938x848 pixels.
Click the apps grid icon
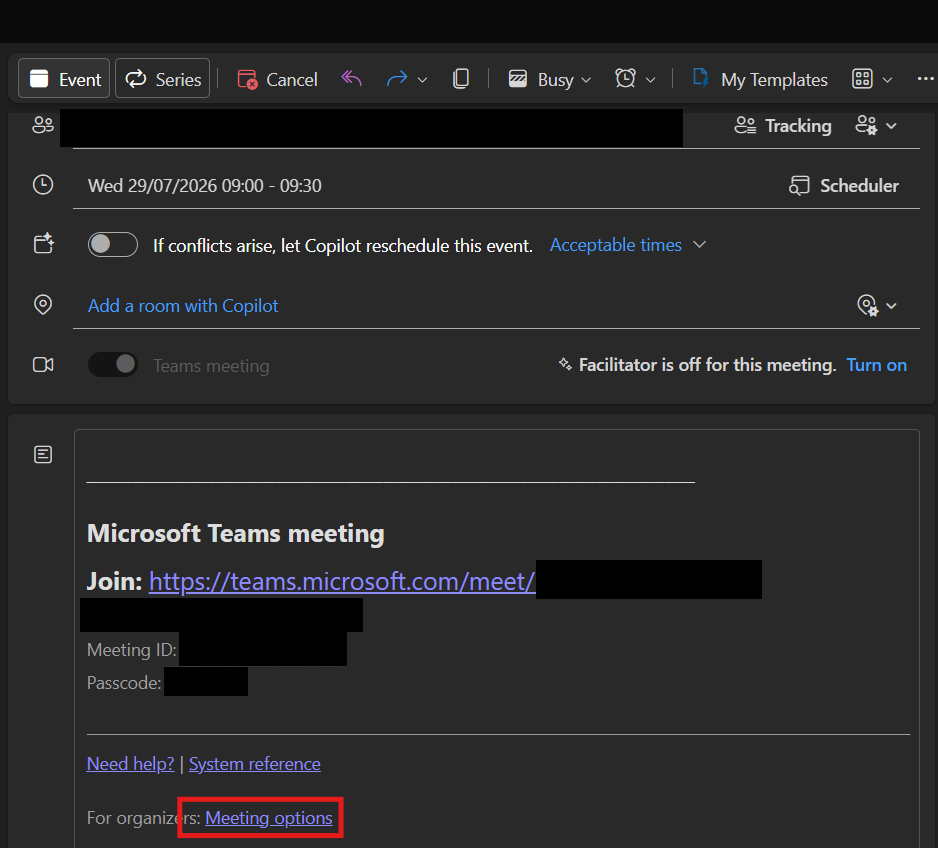(862, 79)
